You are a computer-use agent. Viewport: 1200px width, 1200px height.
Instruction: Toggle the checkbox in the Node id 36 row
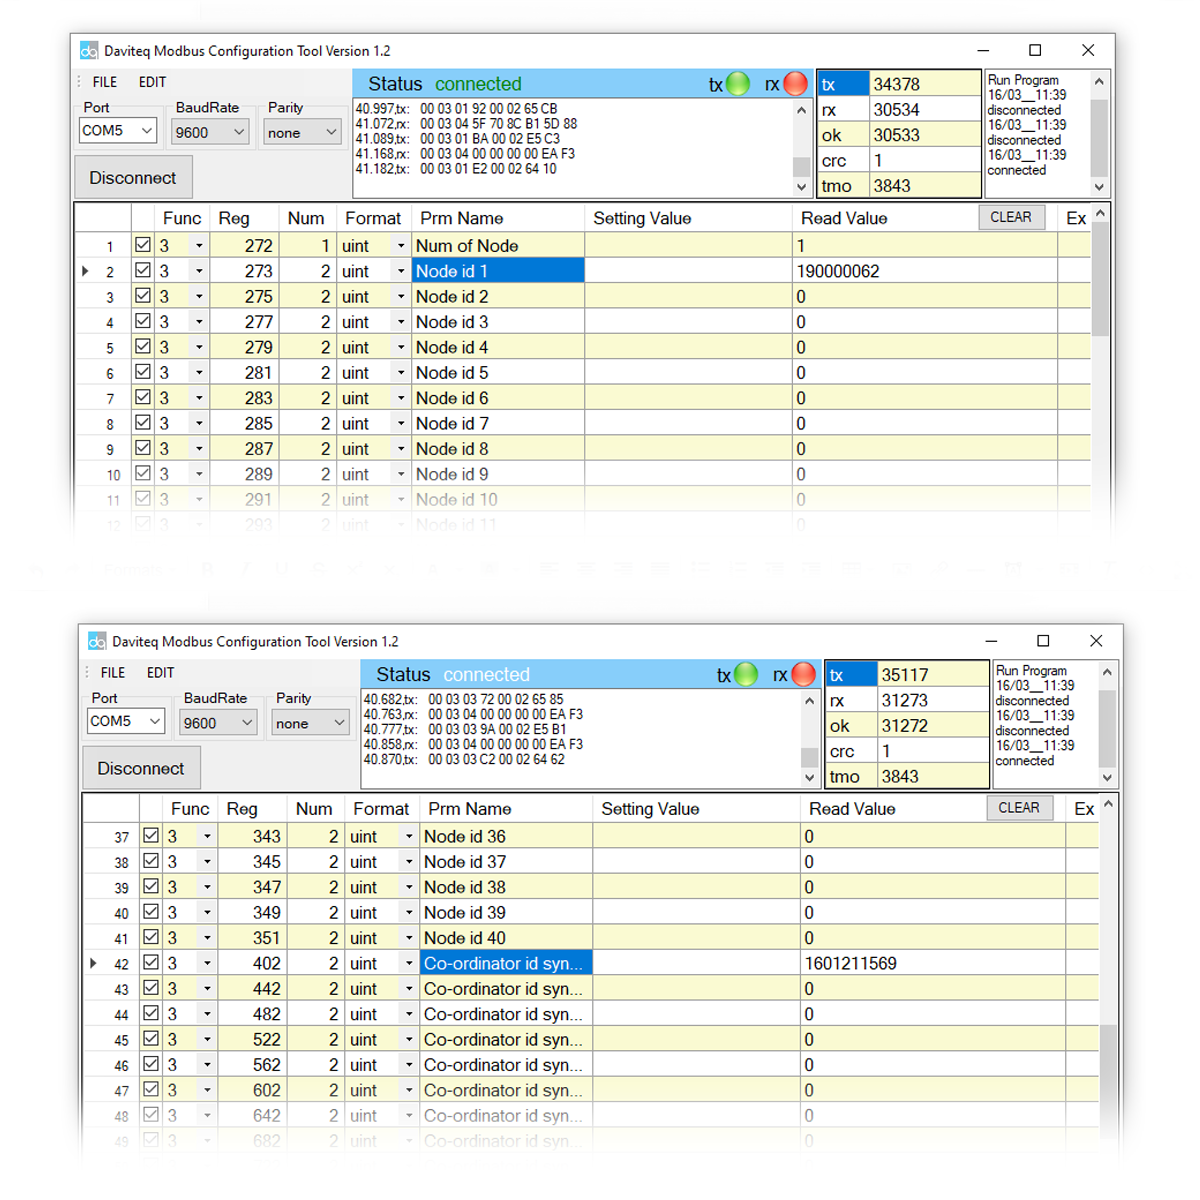(x=151, y=836)
